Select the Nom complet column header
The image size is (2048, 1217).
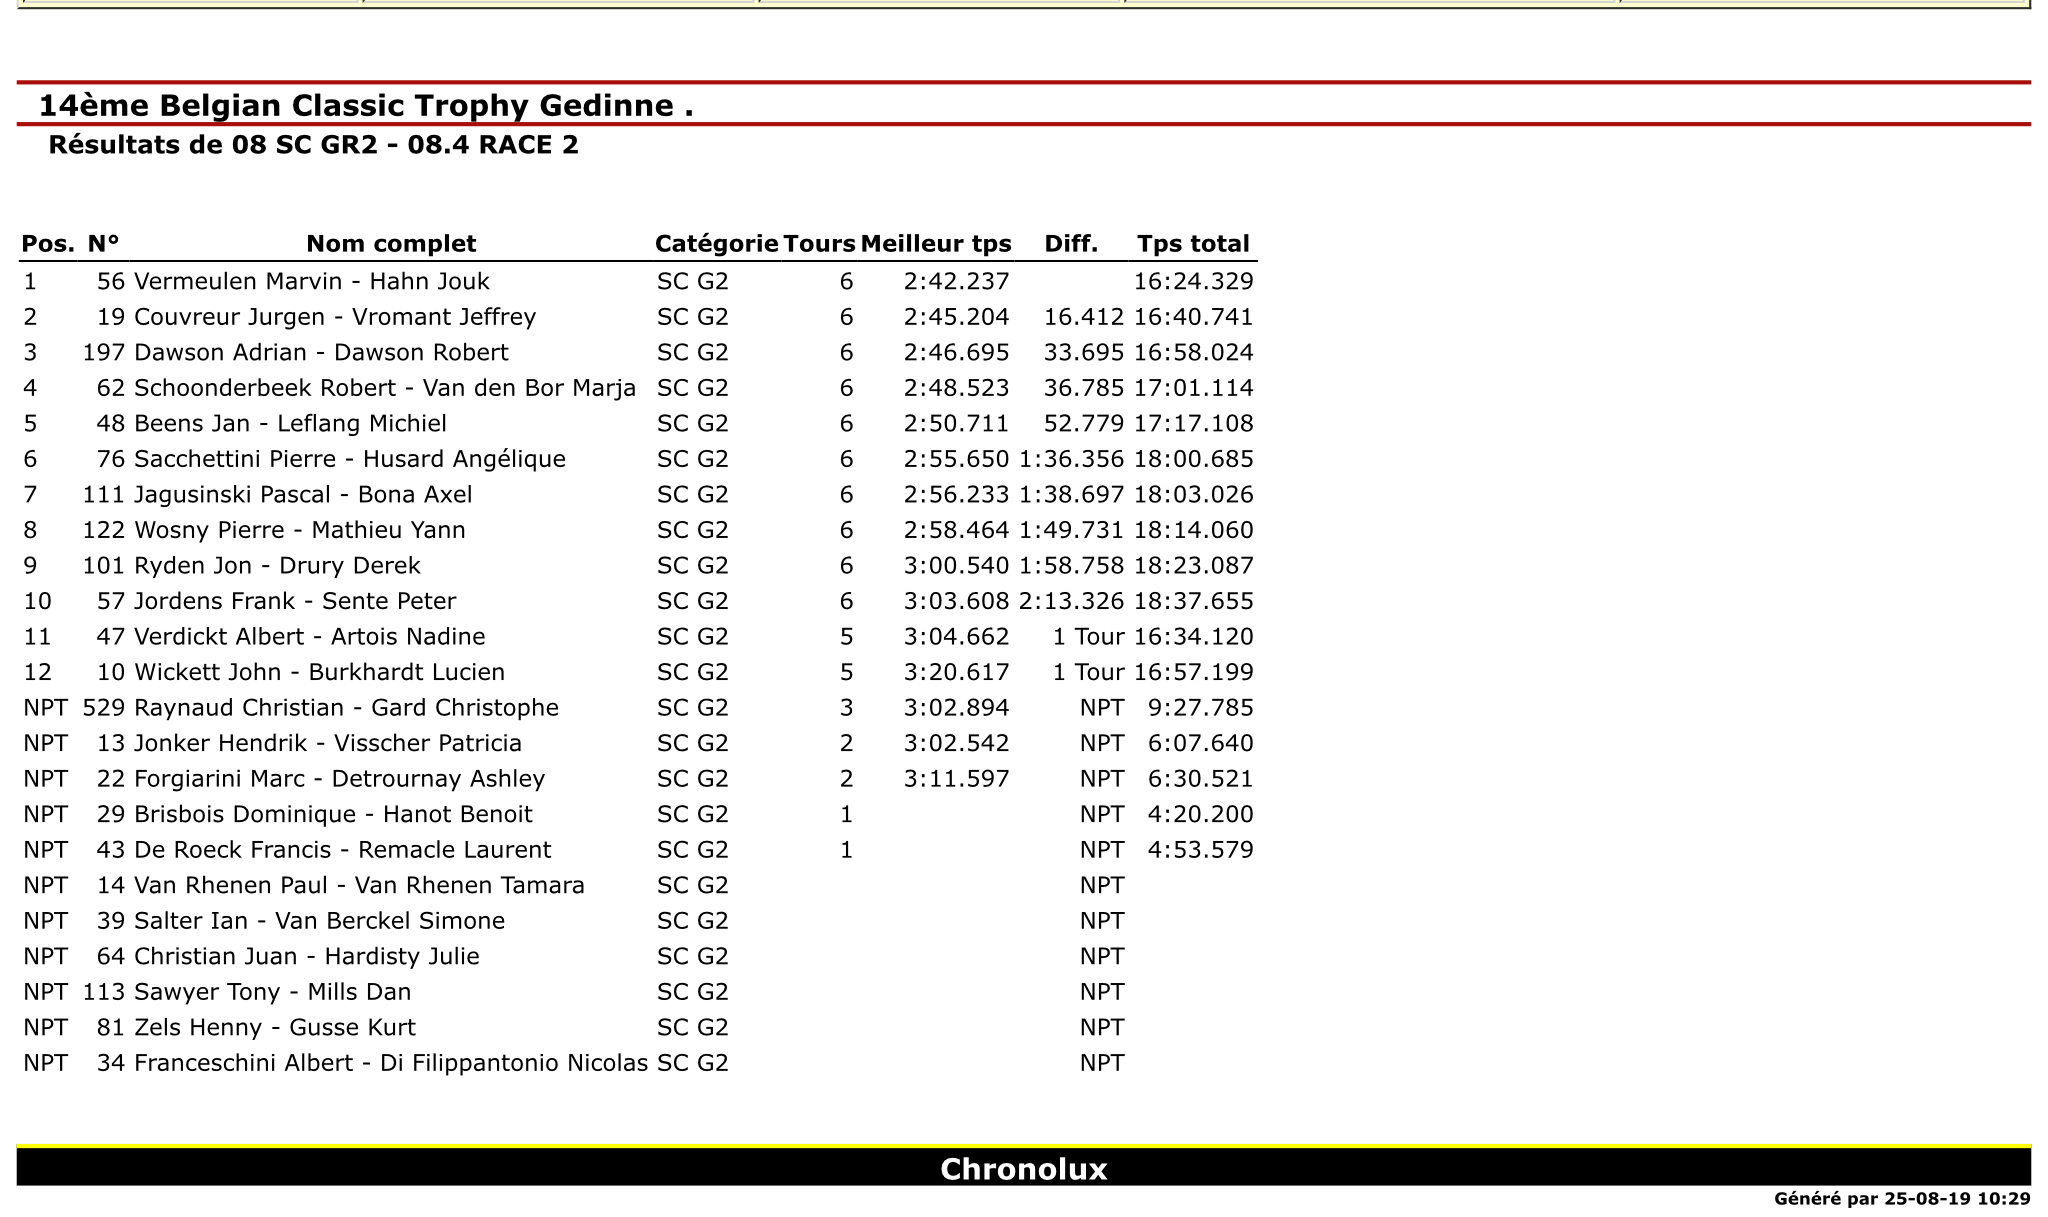coord(391,244)
